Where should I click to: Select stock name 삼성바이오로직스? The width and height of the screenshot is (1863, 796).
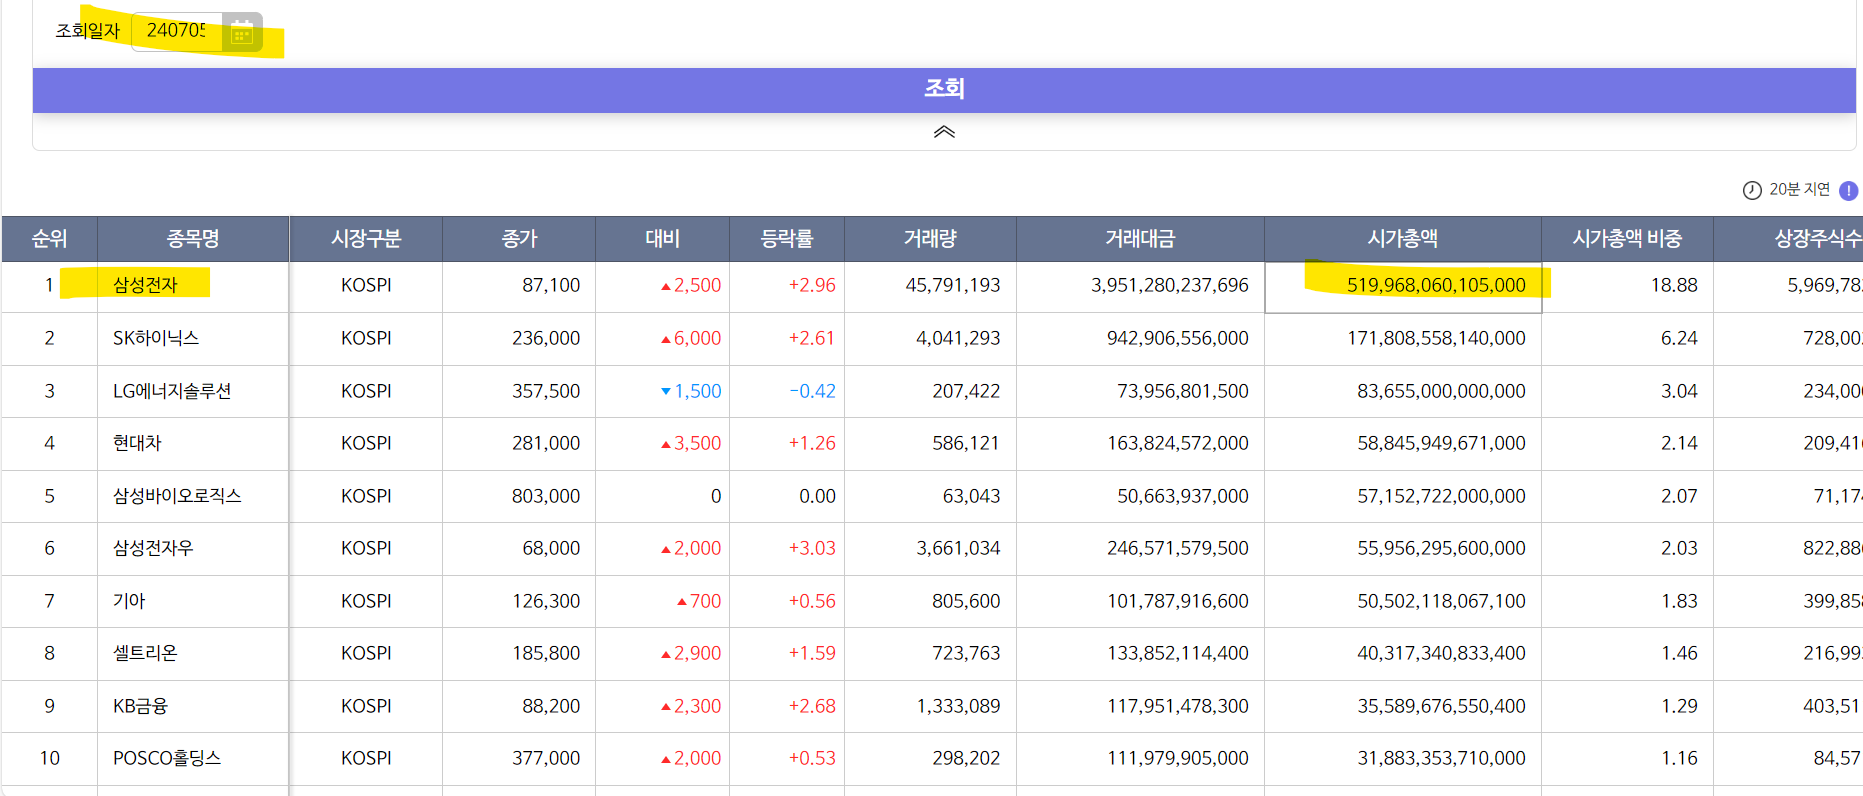177,496
